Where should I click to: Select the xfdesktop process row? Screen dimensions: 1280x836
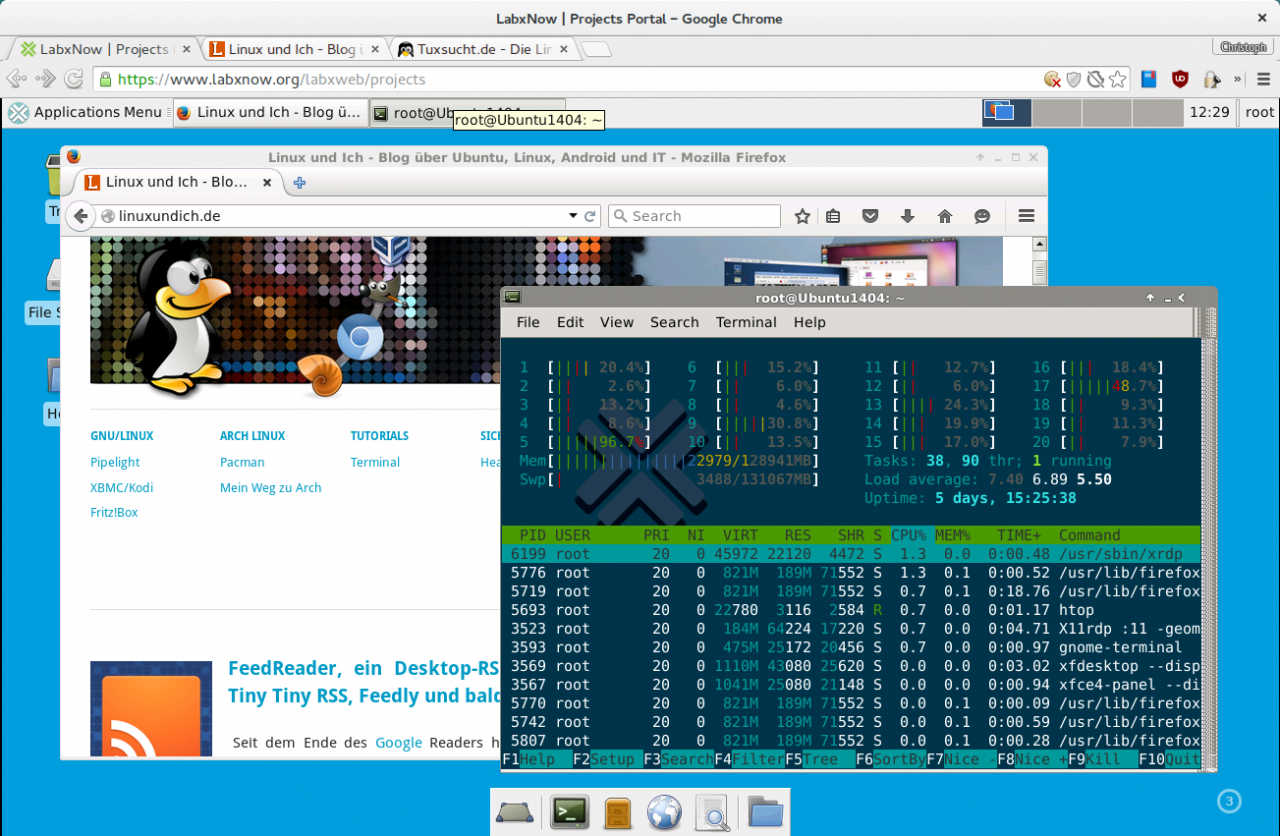[x=849, y=666]
